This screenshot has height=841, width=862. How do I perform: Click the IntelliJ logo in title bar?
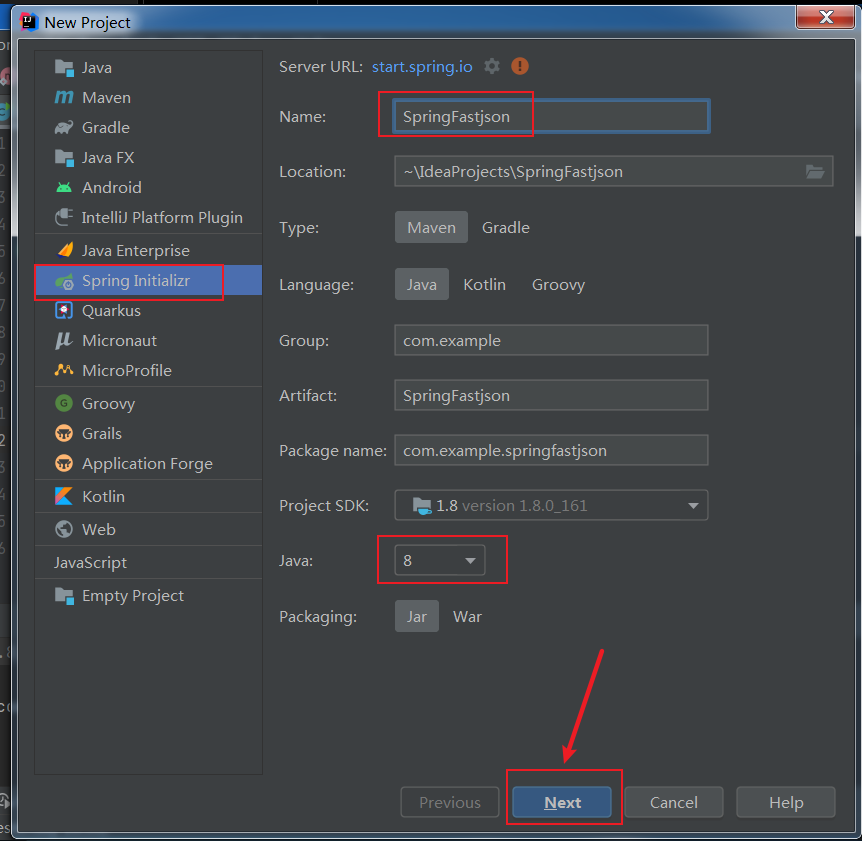(x=28, y=22)
